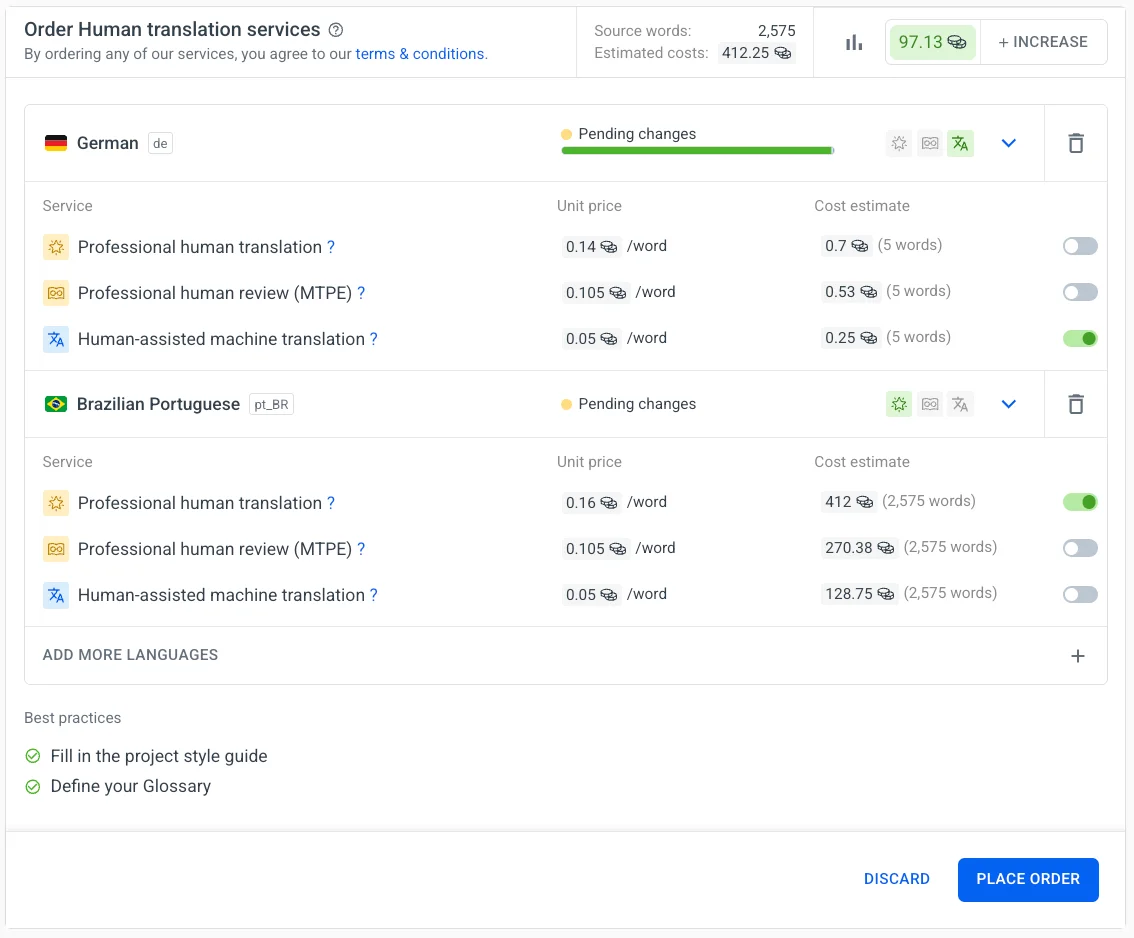Collapse the German section chevron
The width and height of the screenshot is (1134, 938).
click(1009, 143)
